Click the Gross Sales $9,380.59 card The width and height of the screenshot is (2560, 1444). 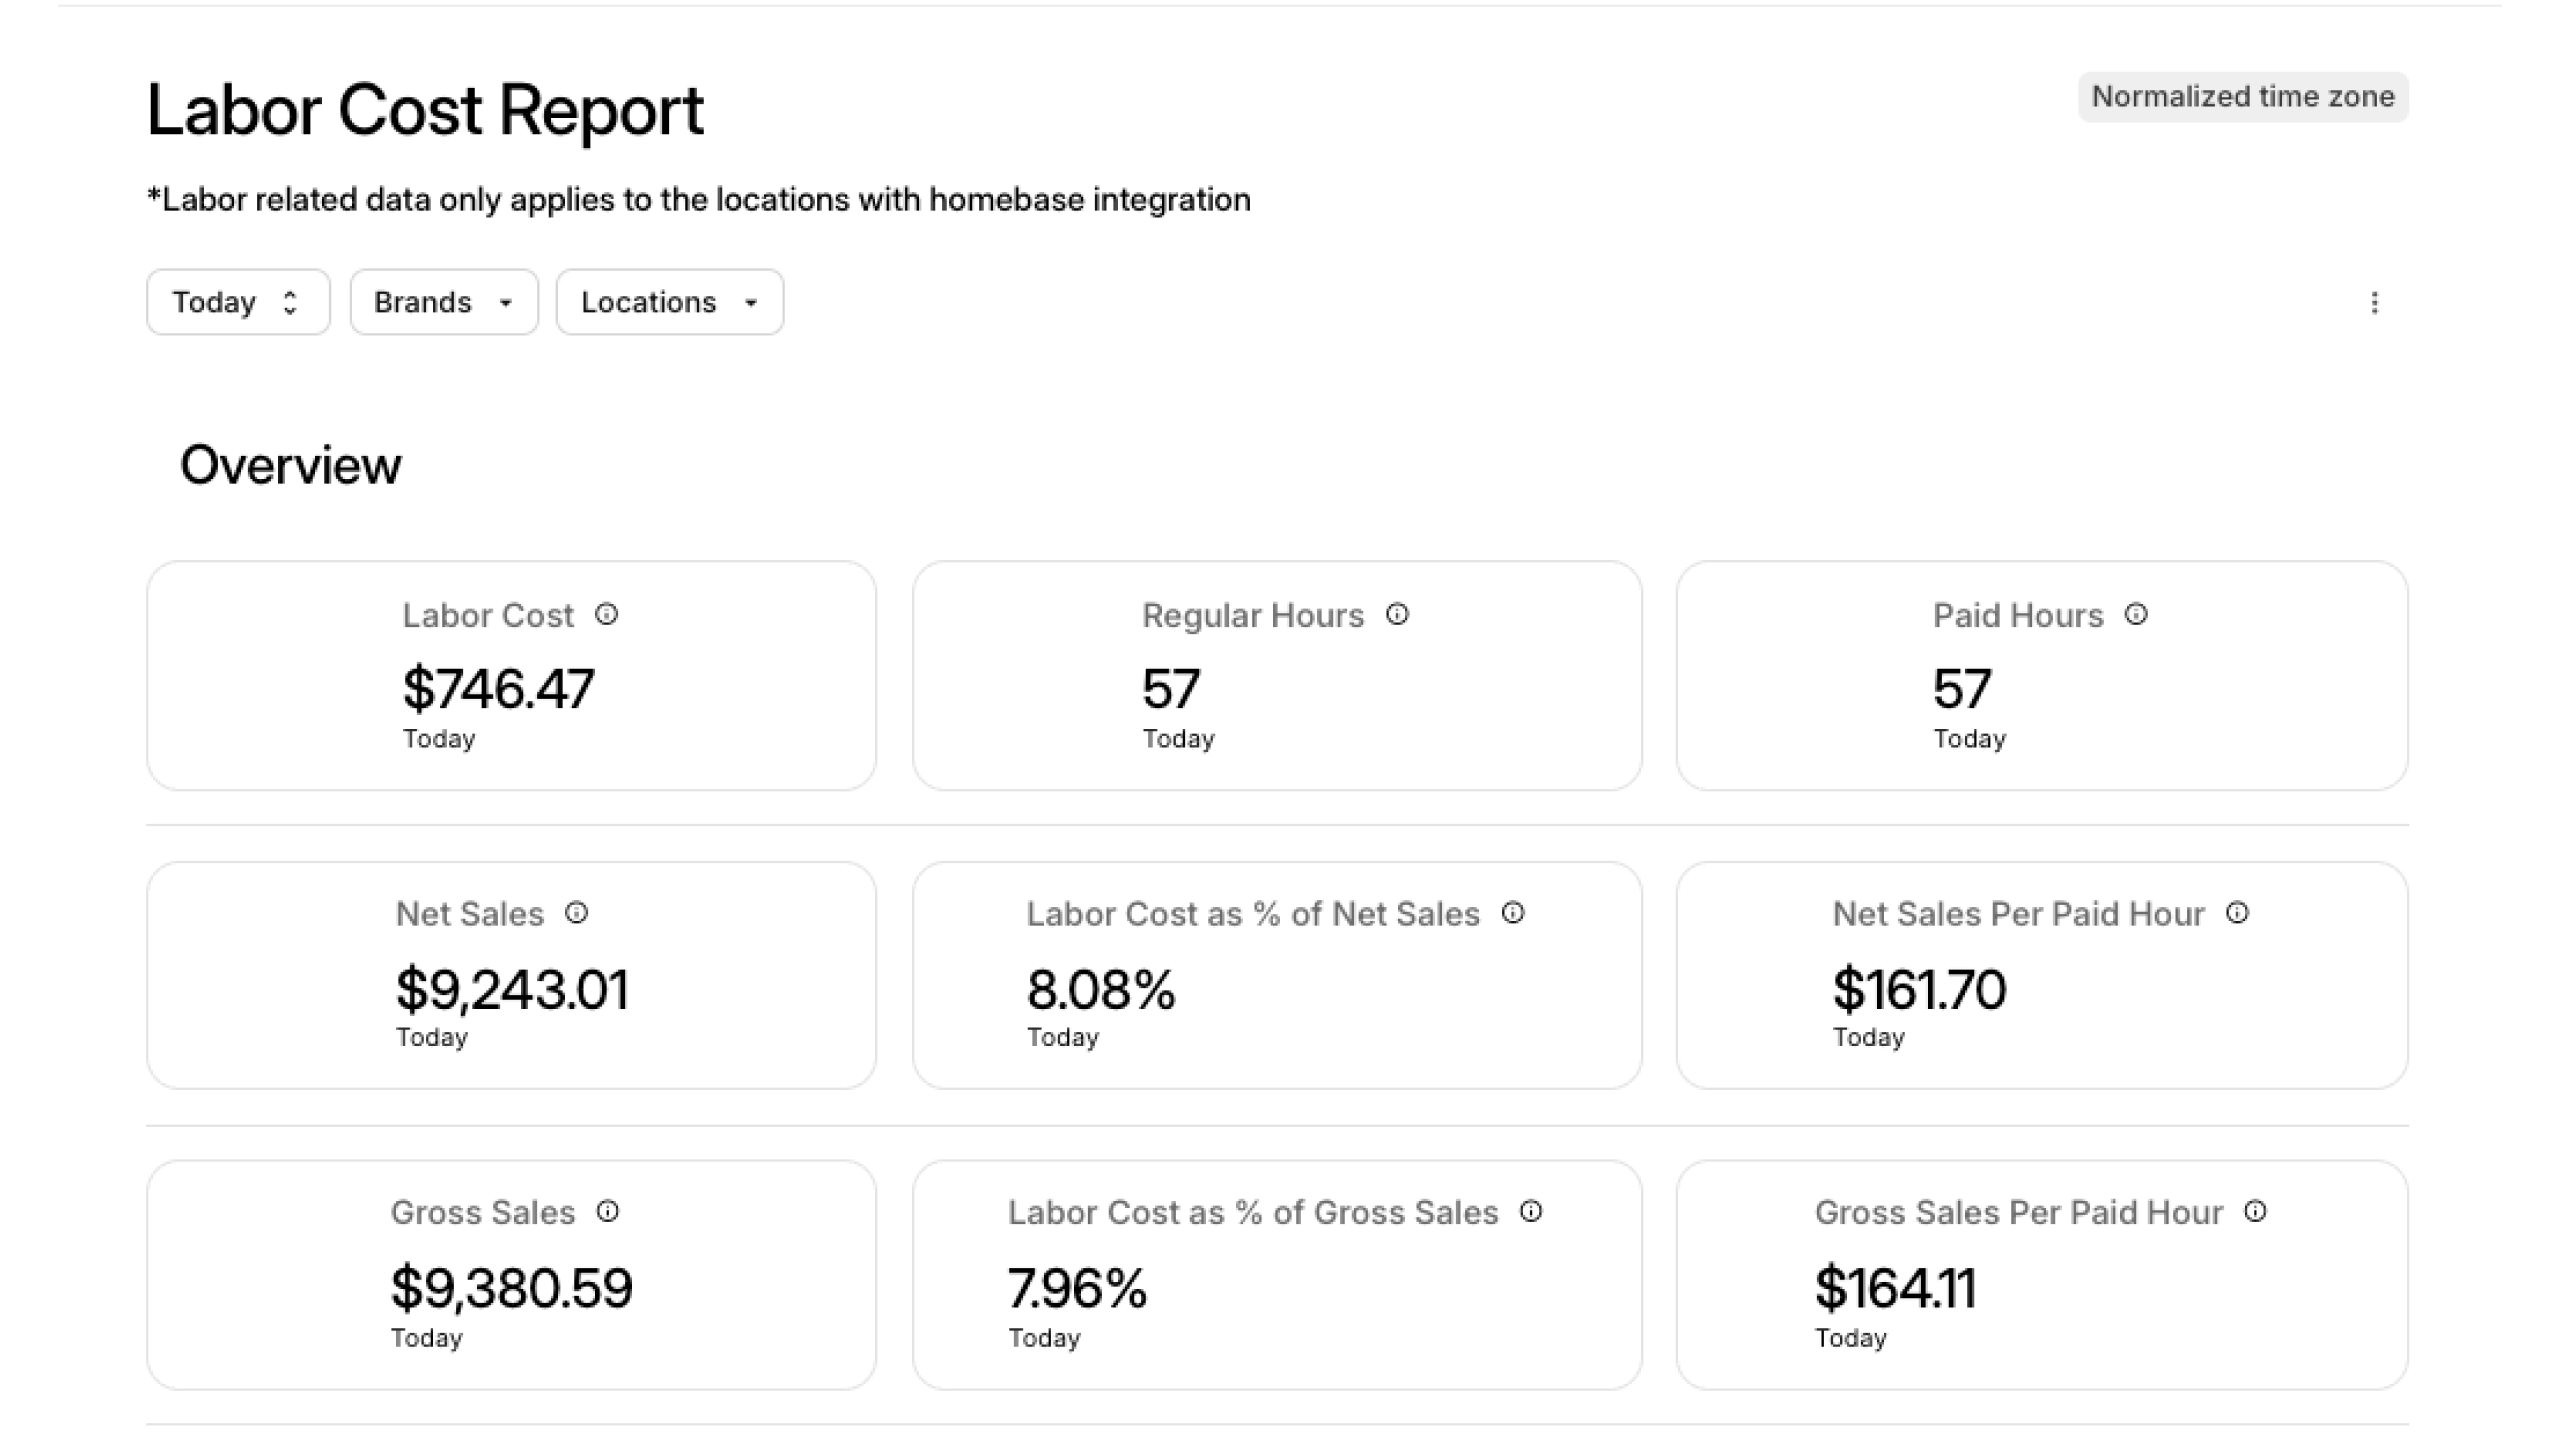(511, 1275)
